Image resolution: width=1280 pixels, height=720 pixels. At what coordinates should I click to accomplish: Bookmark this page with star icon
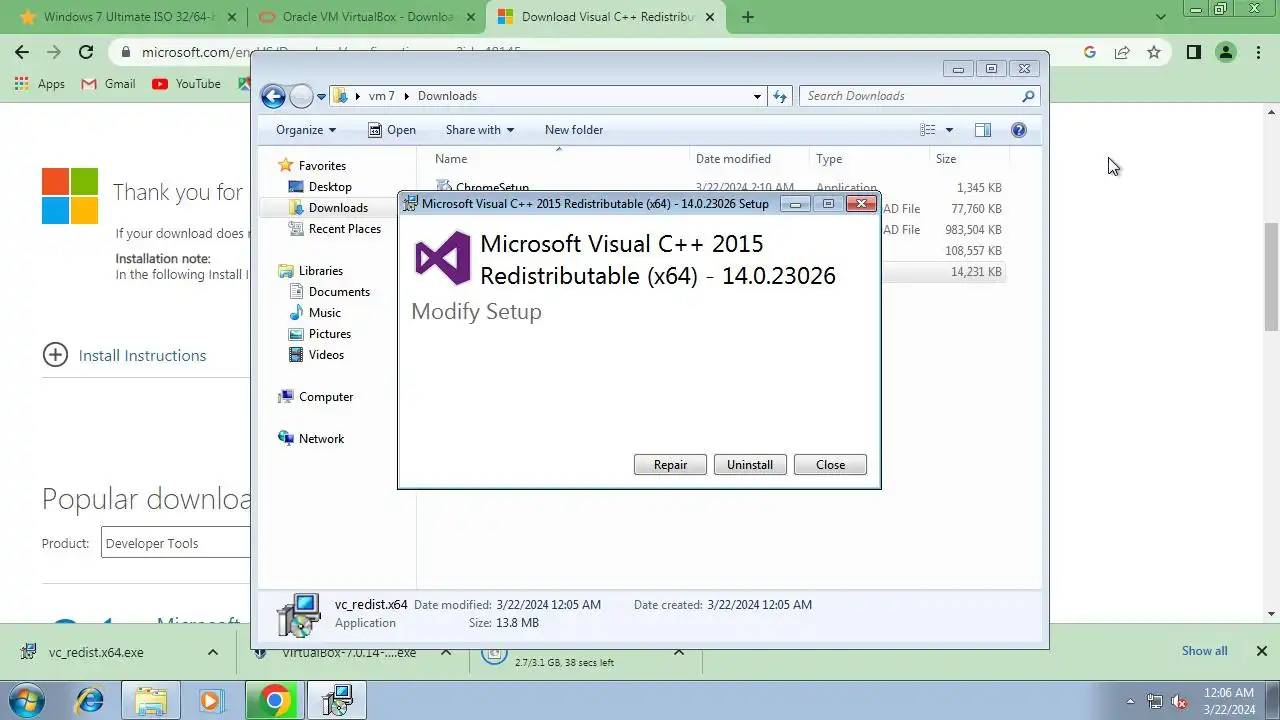tap(1154, 53)
